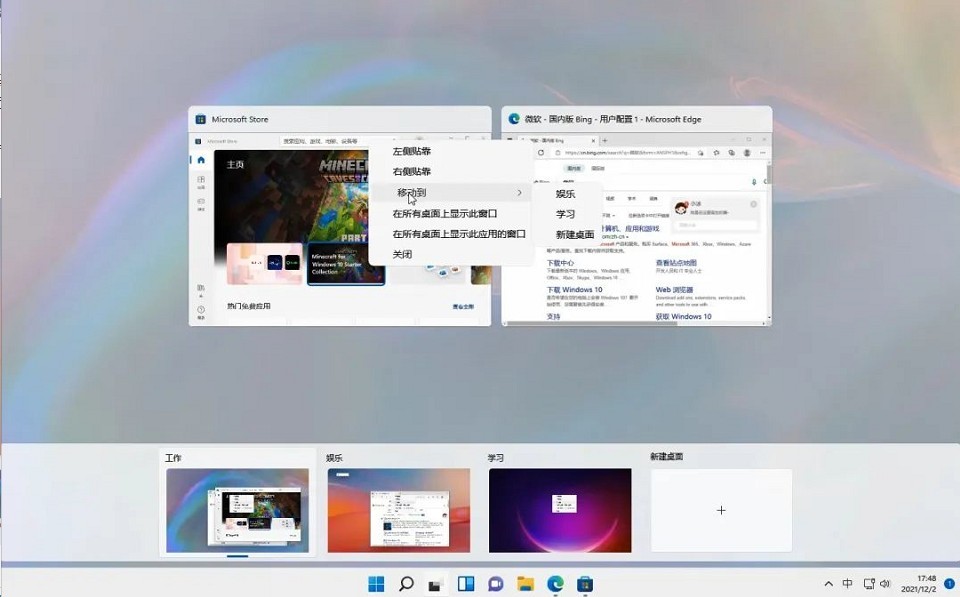
Task: Open the notification count badge
Action: [x=950, y=584]
